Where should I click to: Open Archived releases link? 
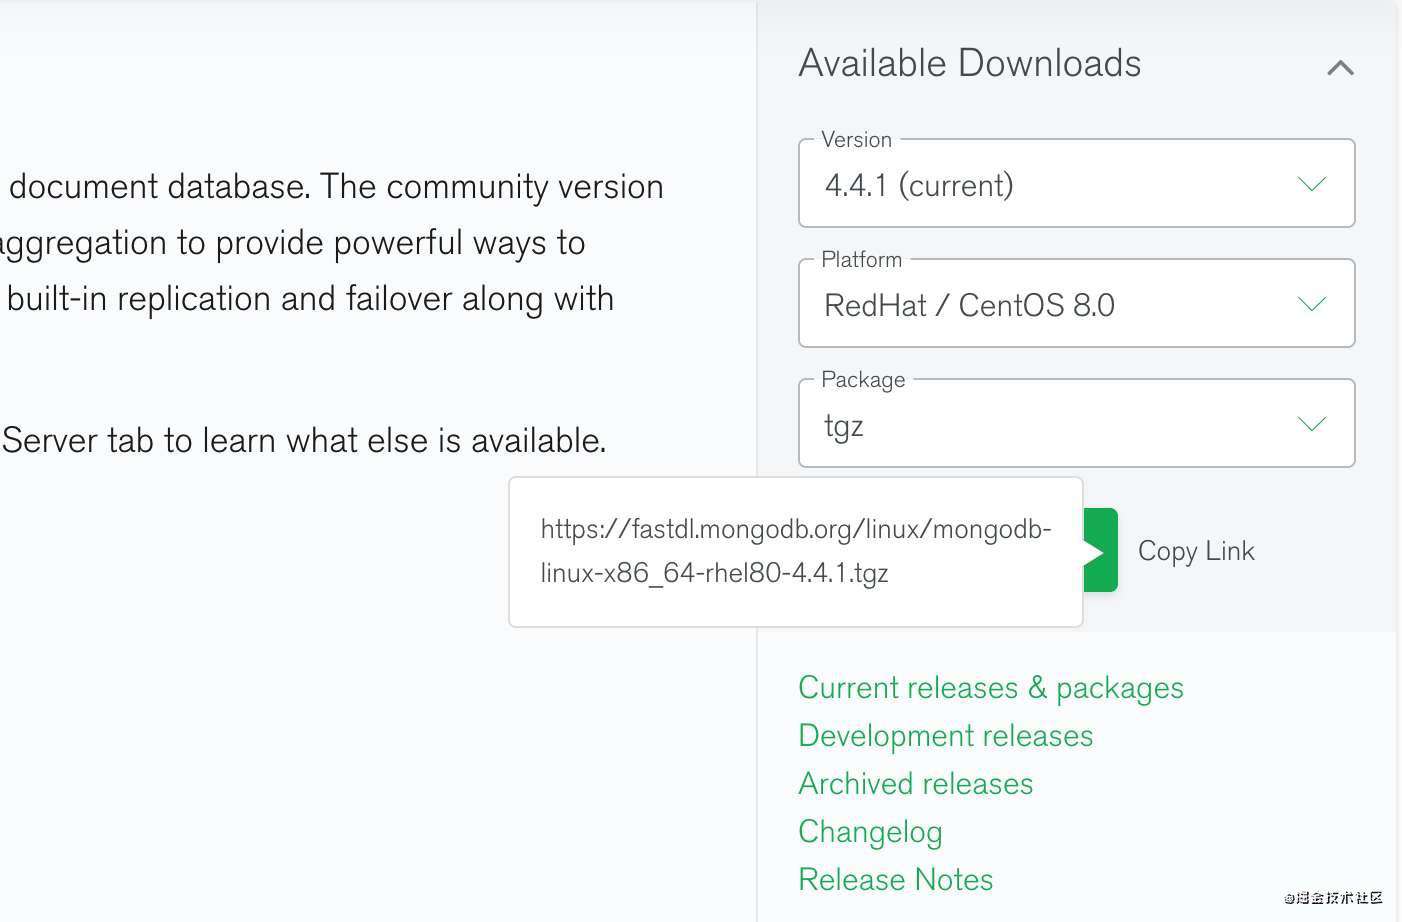click(916, 784)
